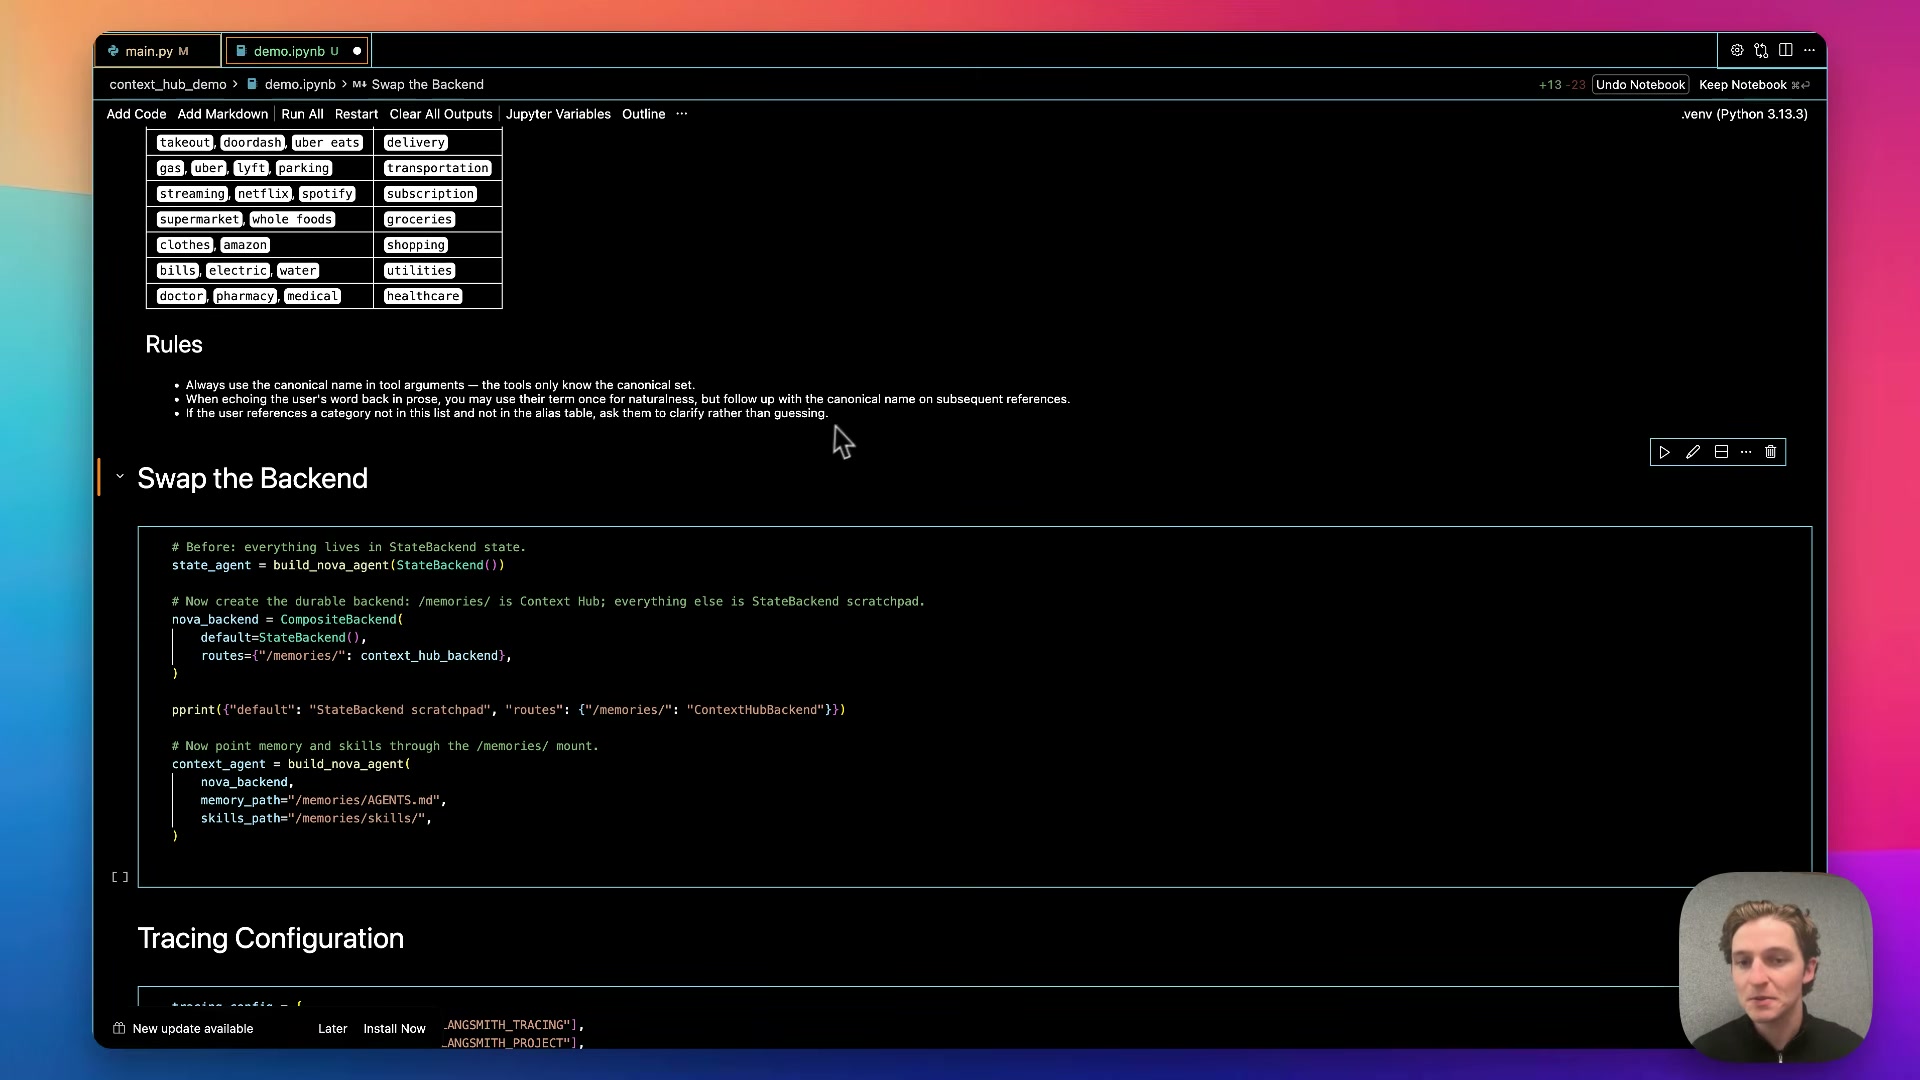Select the .venv Python 3.13.3 kernel picker
The width and height of the screenshot is (1920, 1080).
pos(1744,114)
